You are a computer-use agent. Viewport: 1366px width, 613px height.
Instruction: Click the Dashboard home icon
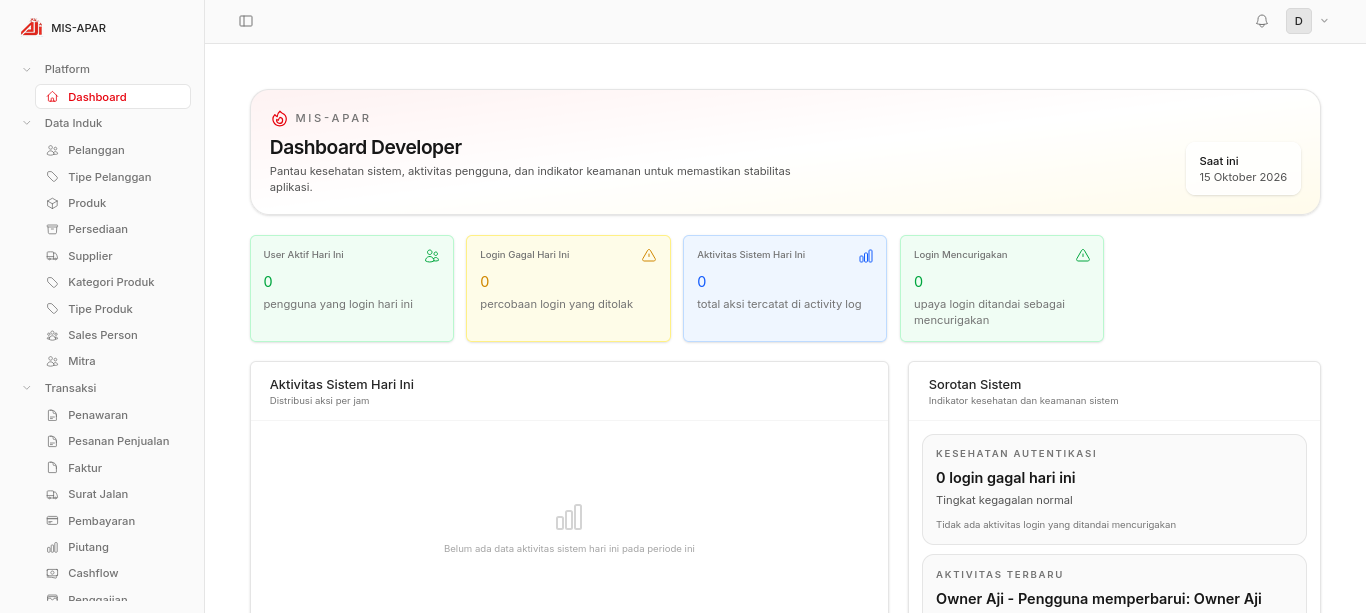coord(52,97)
